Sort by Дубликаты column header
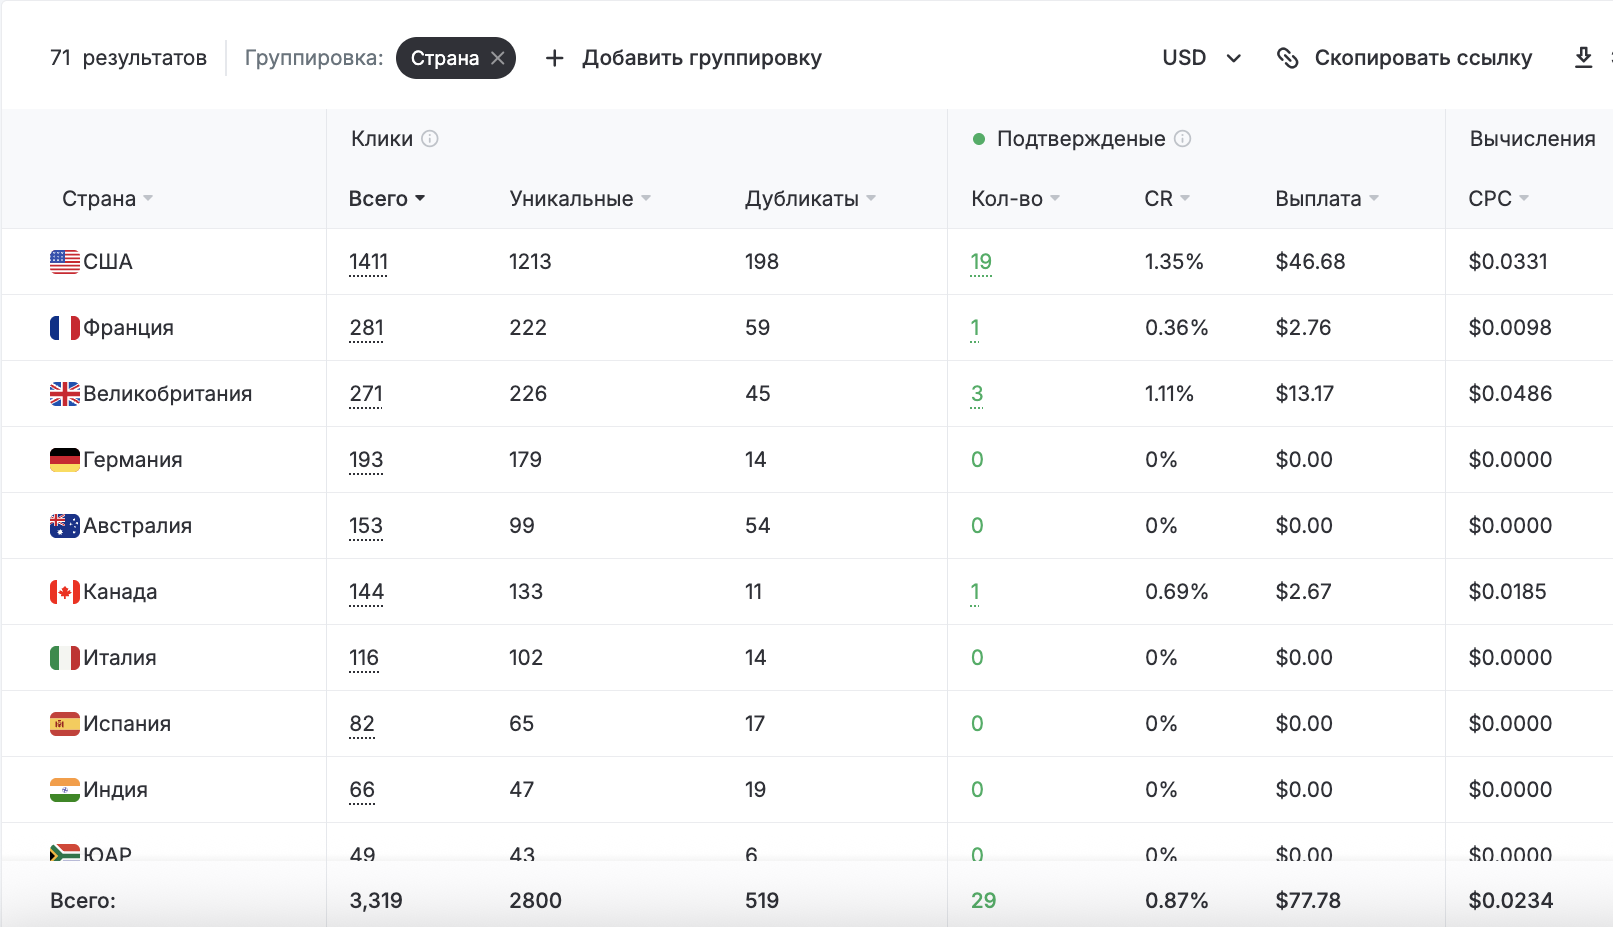Viewport: 1613px width, 927px height. click(x=809, y=199)
